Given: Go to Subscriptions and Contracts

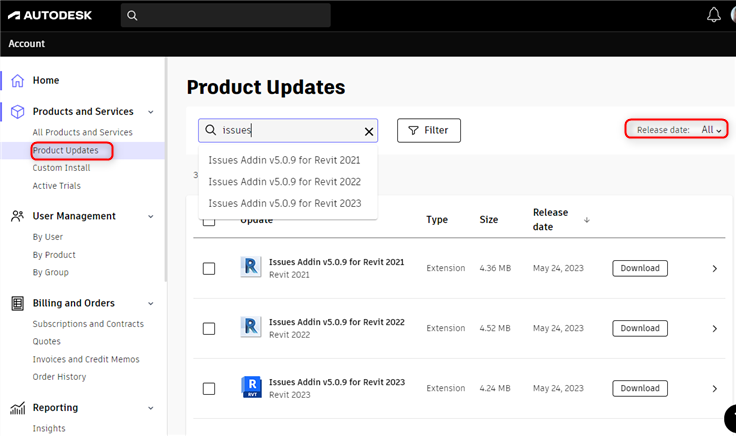Looking at the screenshot, I should point(88,324).
